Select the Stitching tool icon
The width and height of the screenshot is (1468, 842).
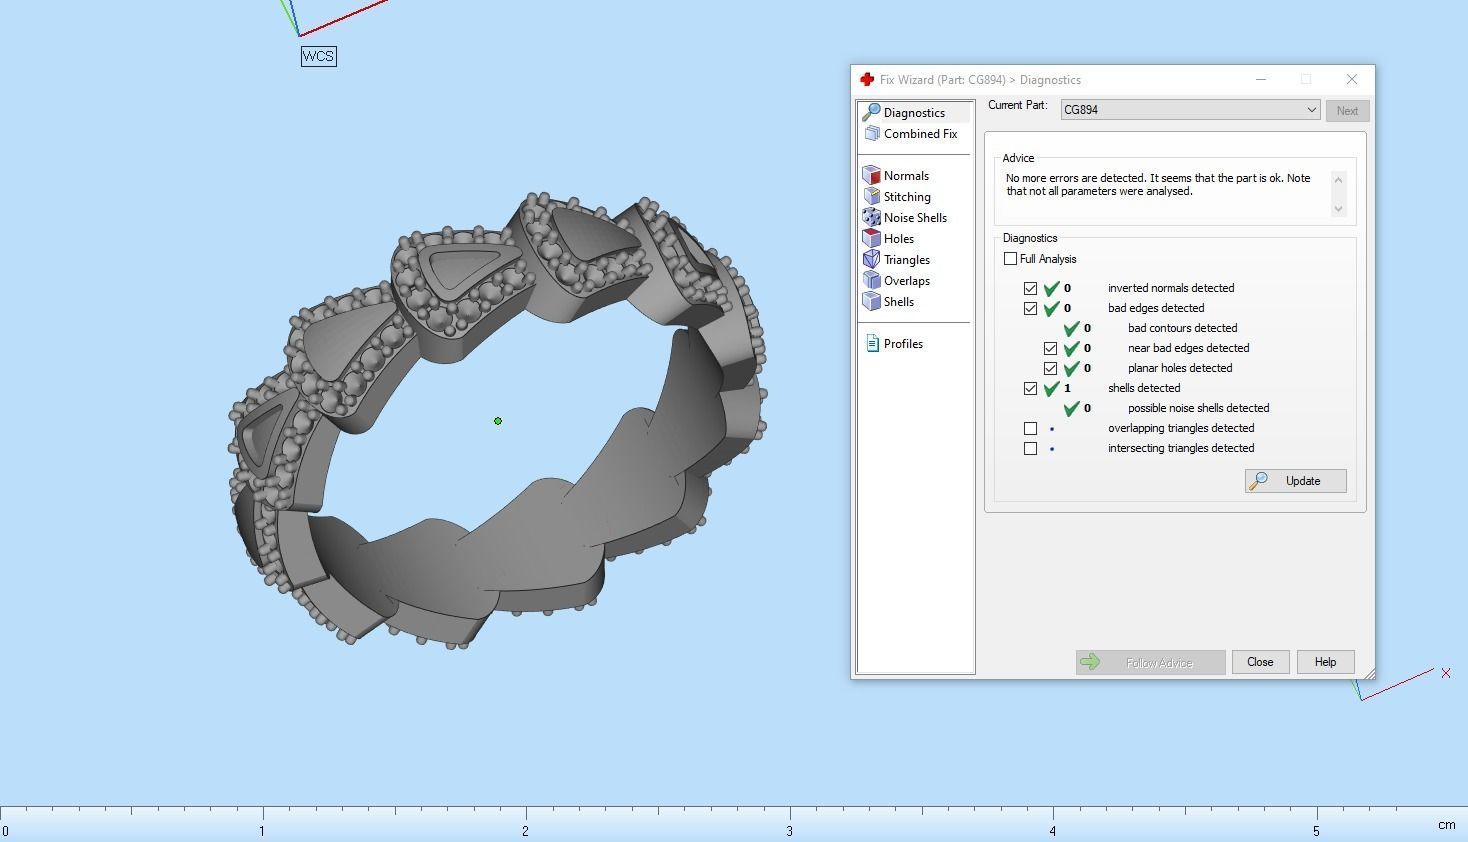pos(871,197)
